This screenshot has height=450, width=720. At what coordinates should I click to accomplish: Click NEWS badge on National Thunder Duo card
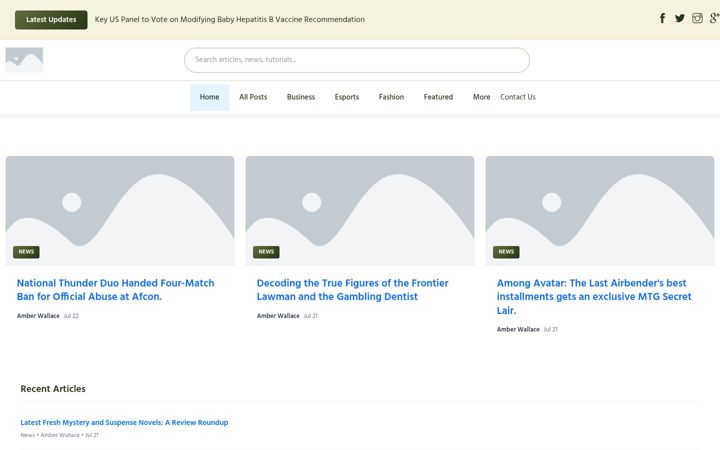point(26,252)
